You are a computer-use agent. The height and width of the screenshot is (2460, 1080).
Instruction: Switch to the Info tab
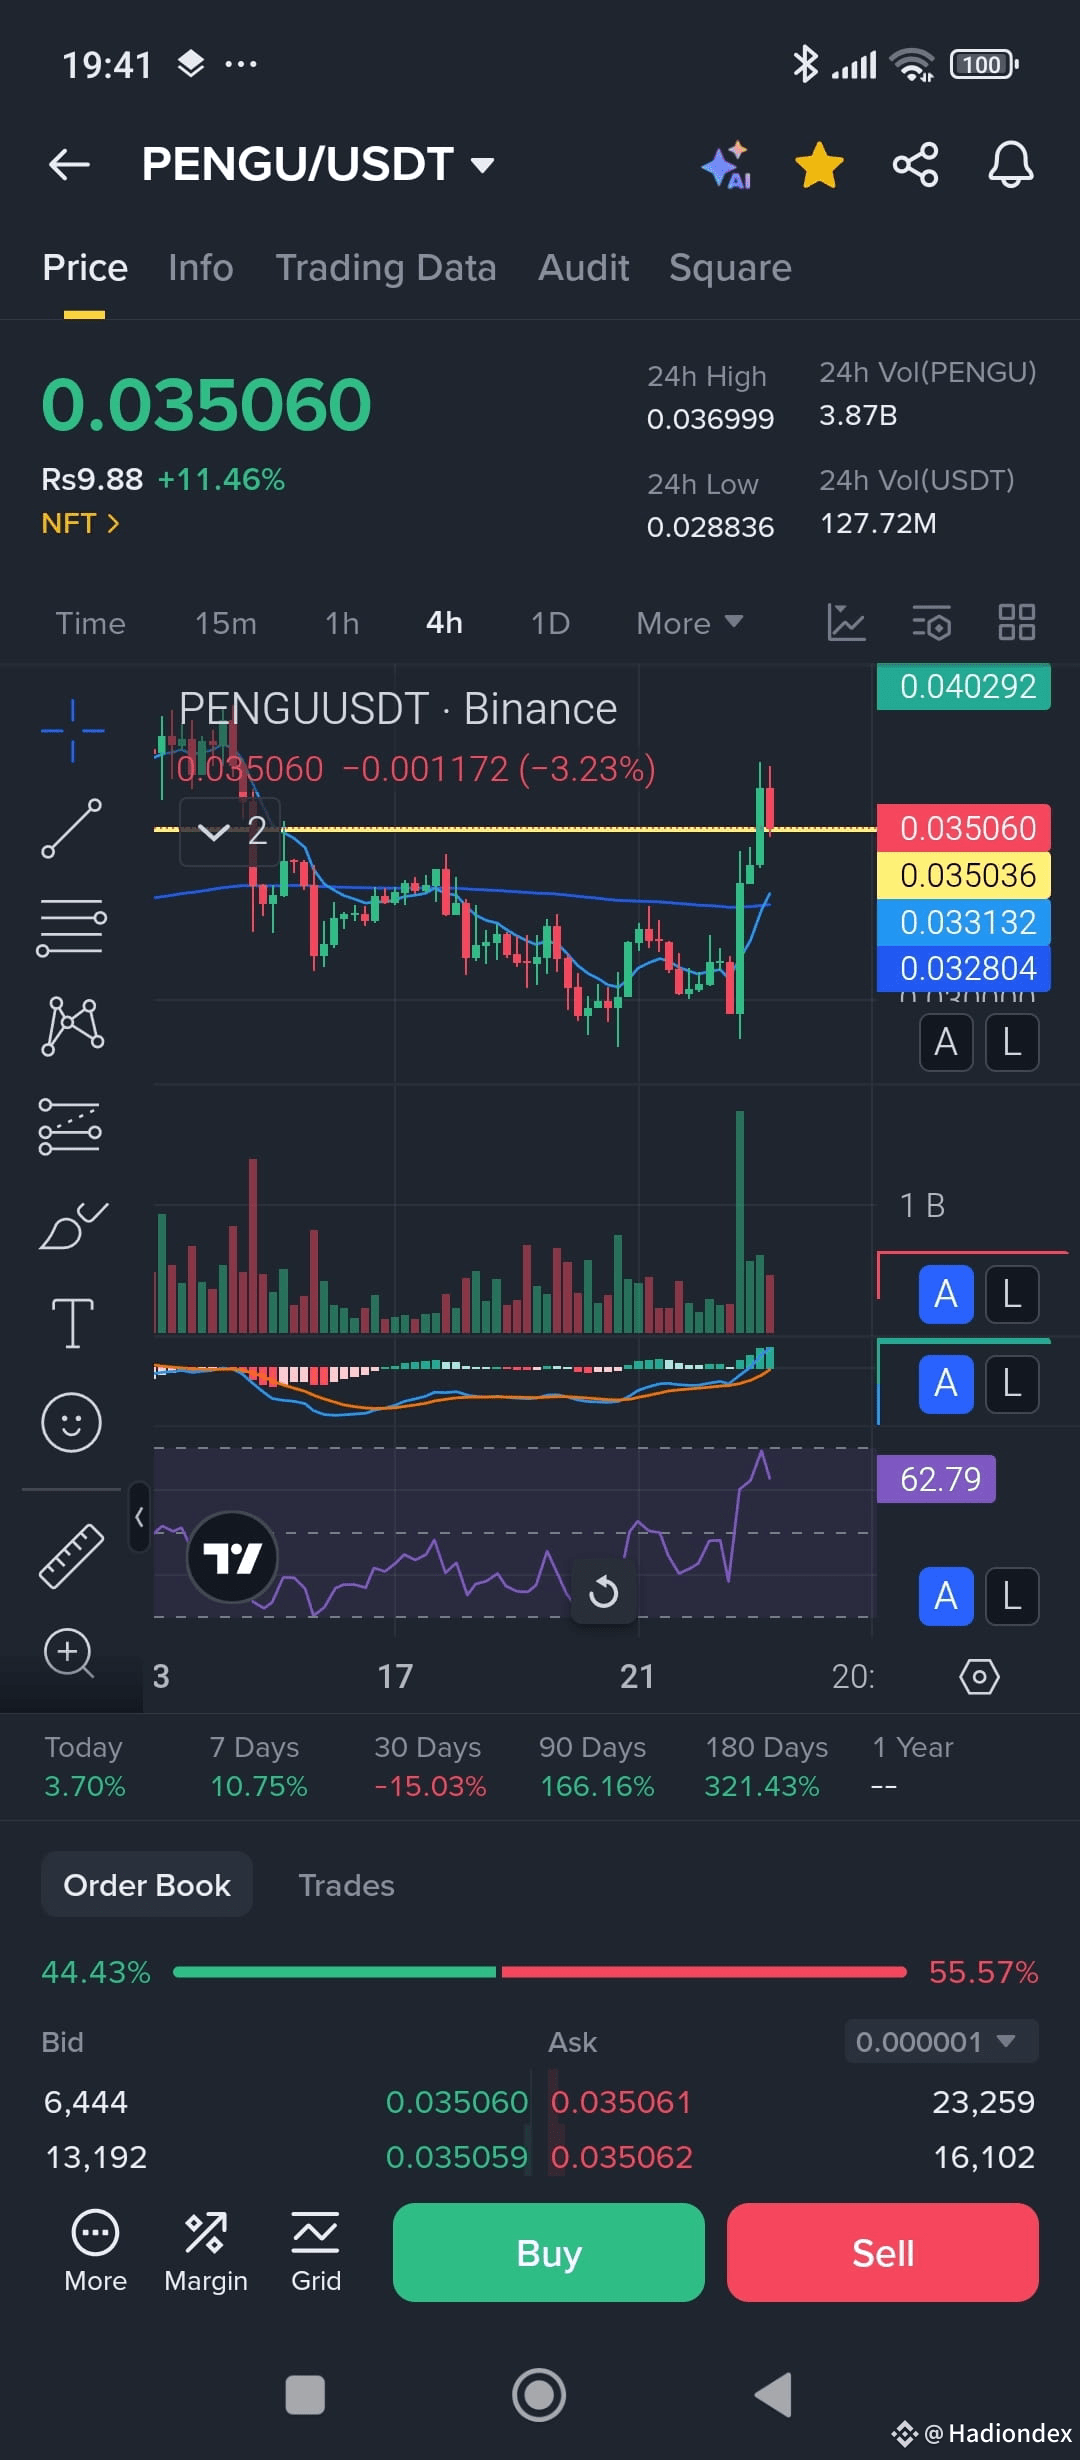tap(201, 268)
